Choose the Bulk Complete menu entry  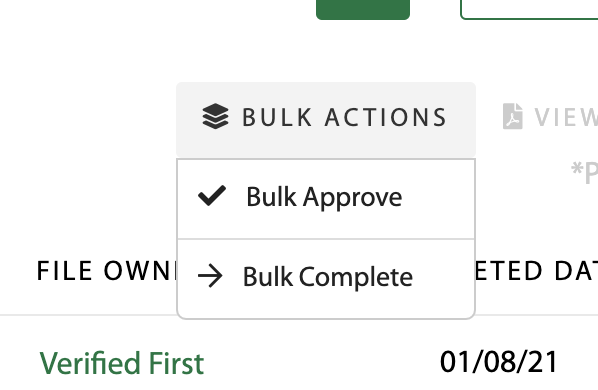tap(326, 279)
